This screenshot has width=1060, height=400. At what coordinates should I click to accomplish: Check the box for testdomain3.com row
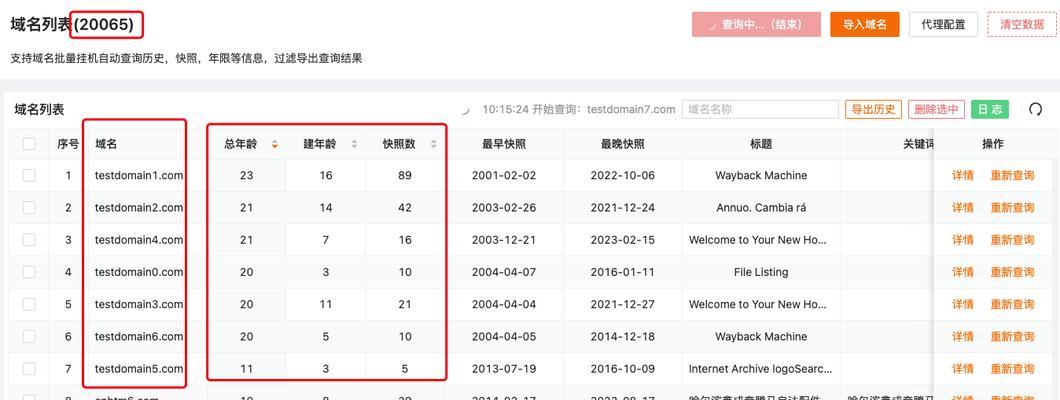[x=29, y=305]
